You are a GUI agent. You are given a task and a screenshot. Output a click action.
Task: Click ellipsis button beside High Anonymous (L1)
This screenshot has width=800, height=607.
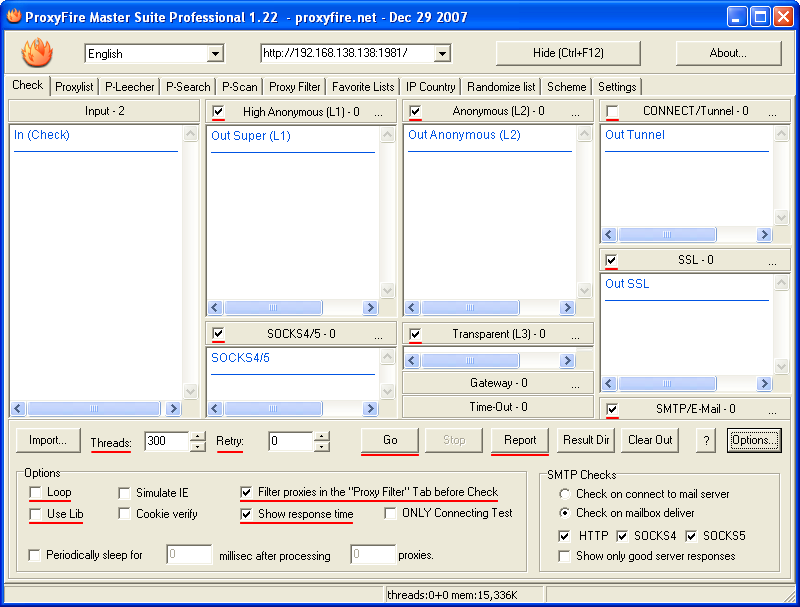[x=378, y=113]
